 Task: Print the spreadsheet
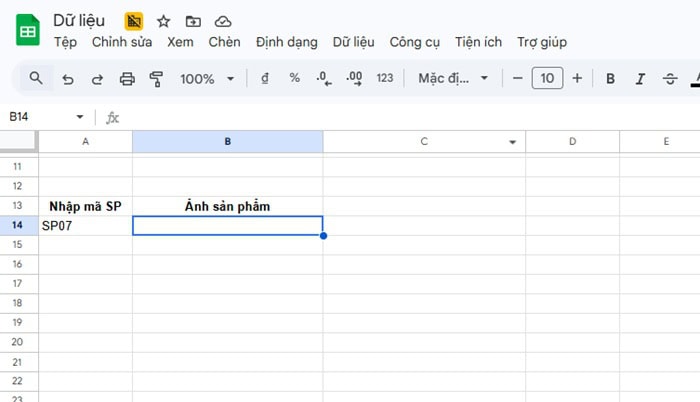(127, 78)
